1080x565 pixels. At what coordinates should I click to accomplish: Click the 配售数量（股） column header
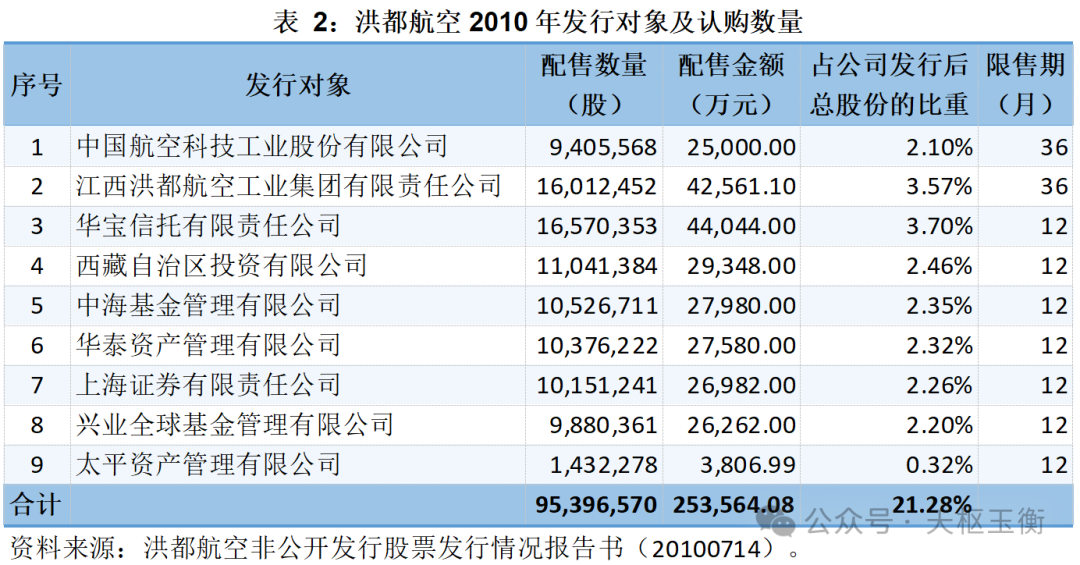tap(594, 85)
